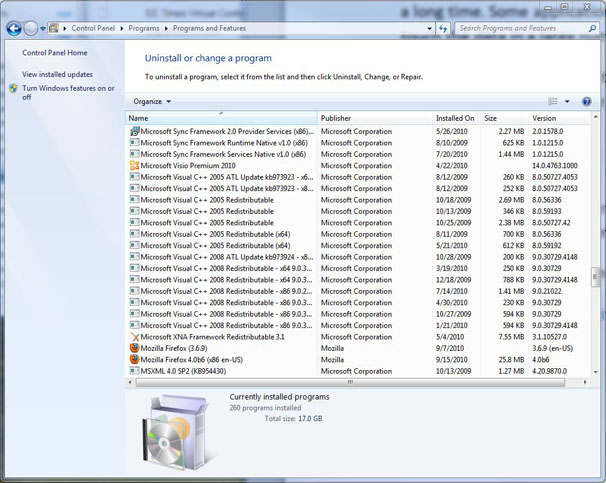Click the Back navigation arrow button
The image size is (606, 483).
pos(14,29)
